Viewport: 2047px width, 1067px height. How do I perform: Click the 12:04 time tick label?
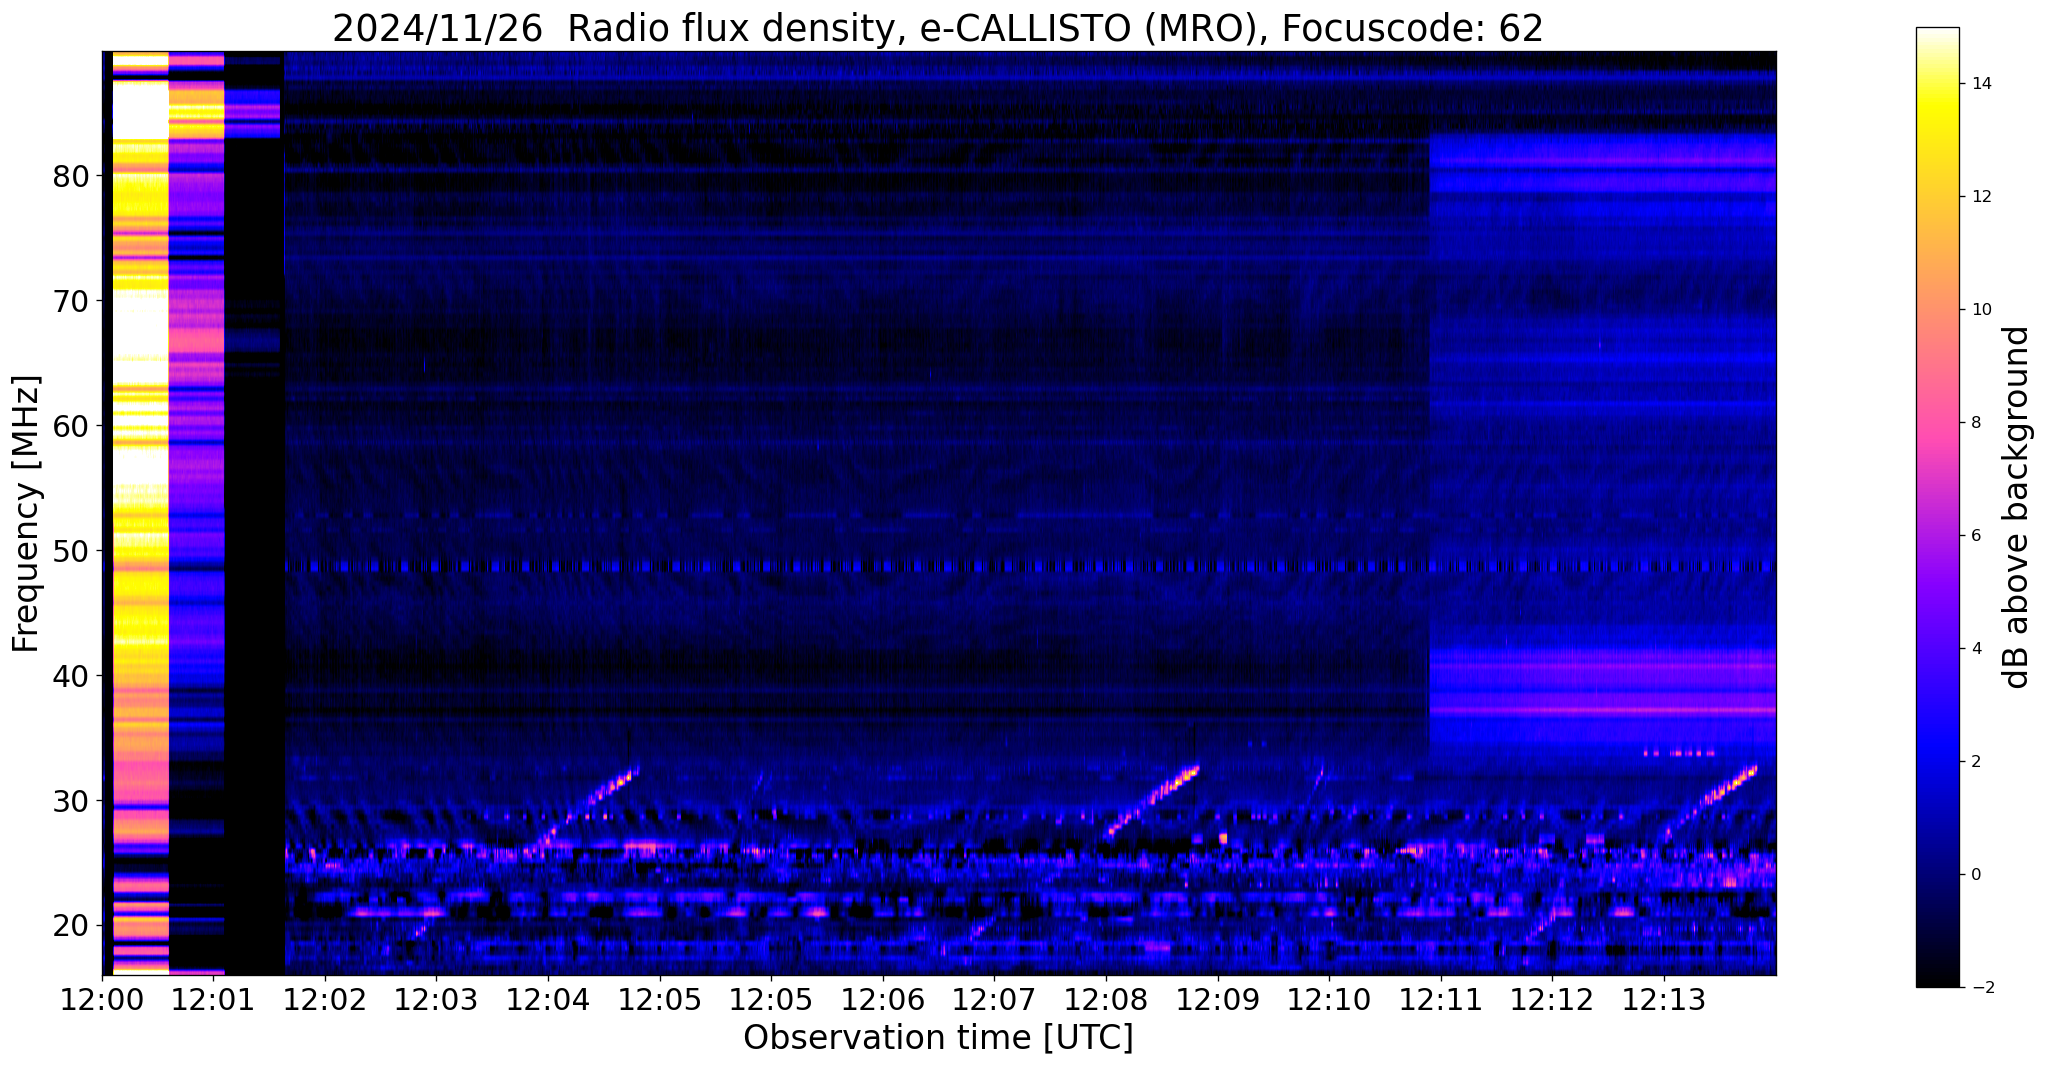[x=548, y=999]
